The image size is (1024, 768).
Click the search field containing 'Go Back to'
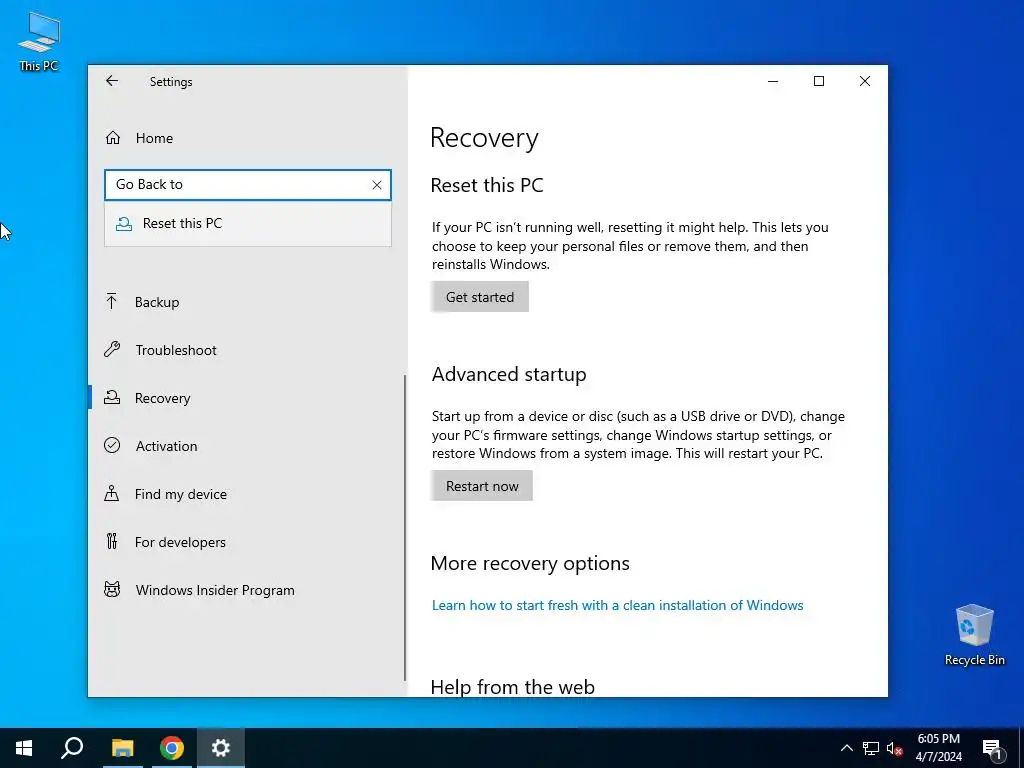coord(248,185)
